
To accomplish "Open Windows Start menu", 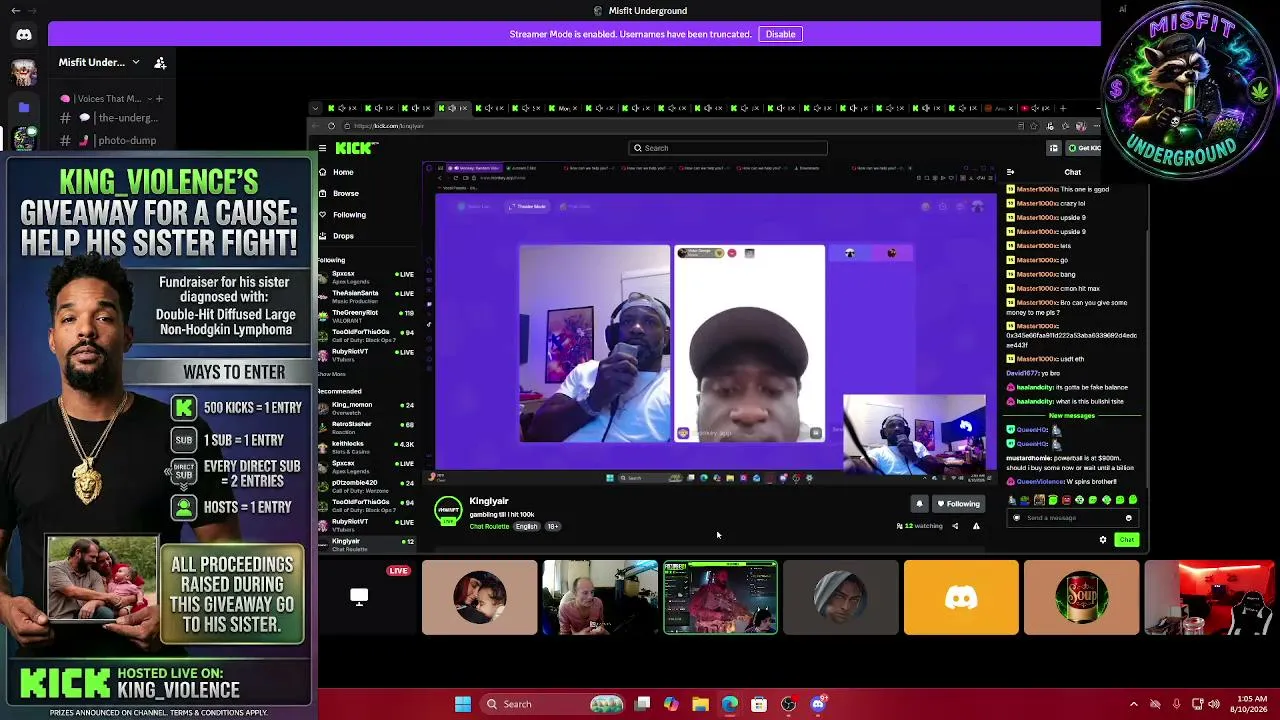I will pos(463,704).
